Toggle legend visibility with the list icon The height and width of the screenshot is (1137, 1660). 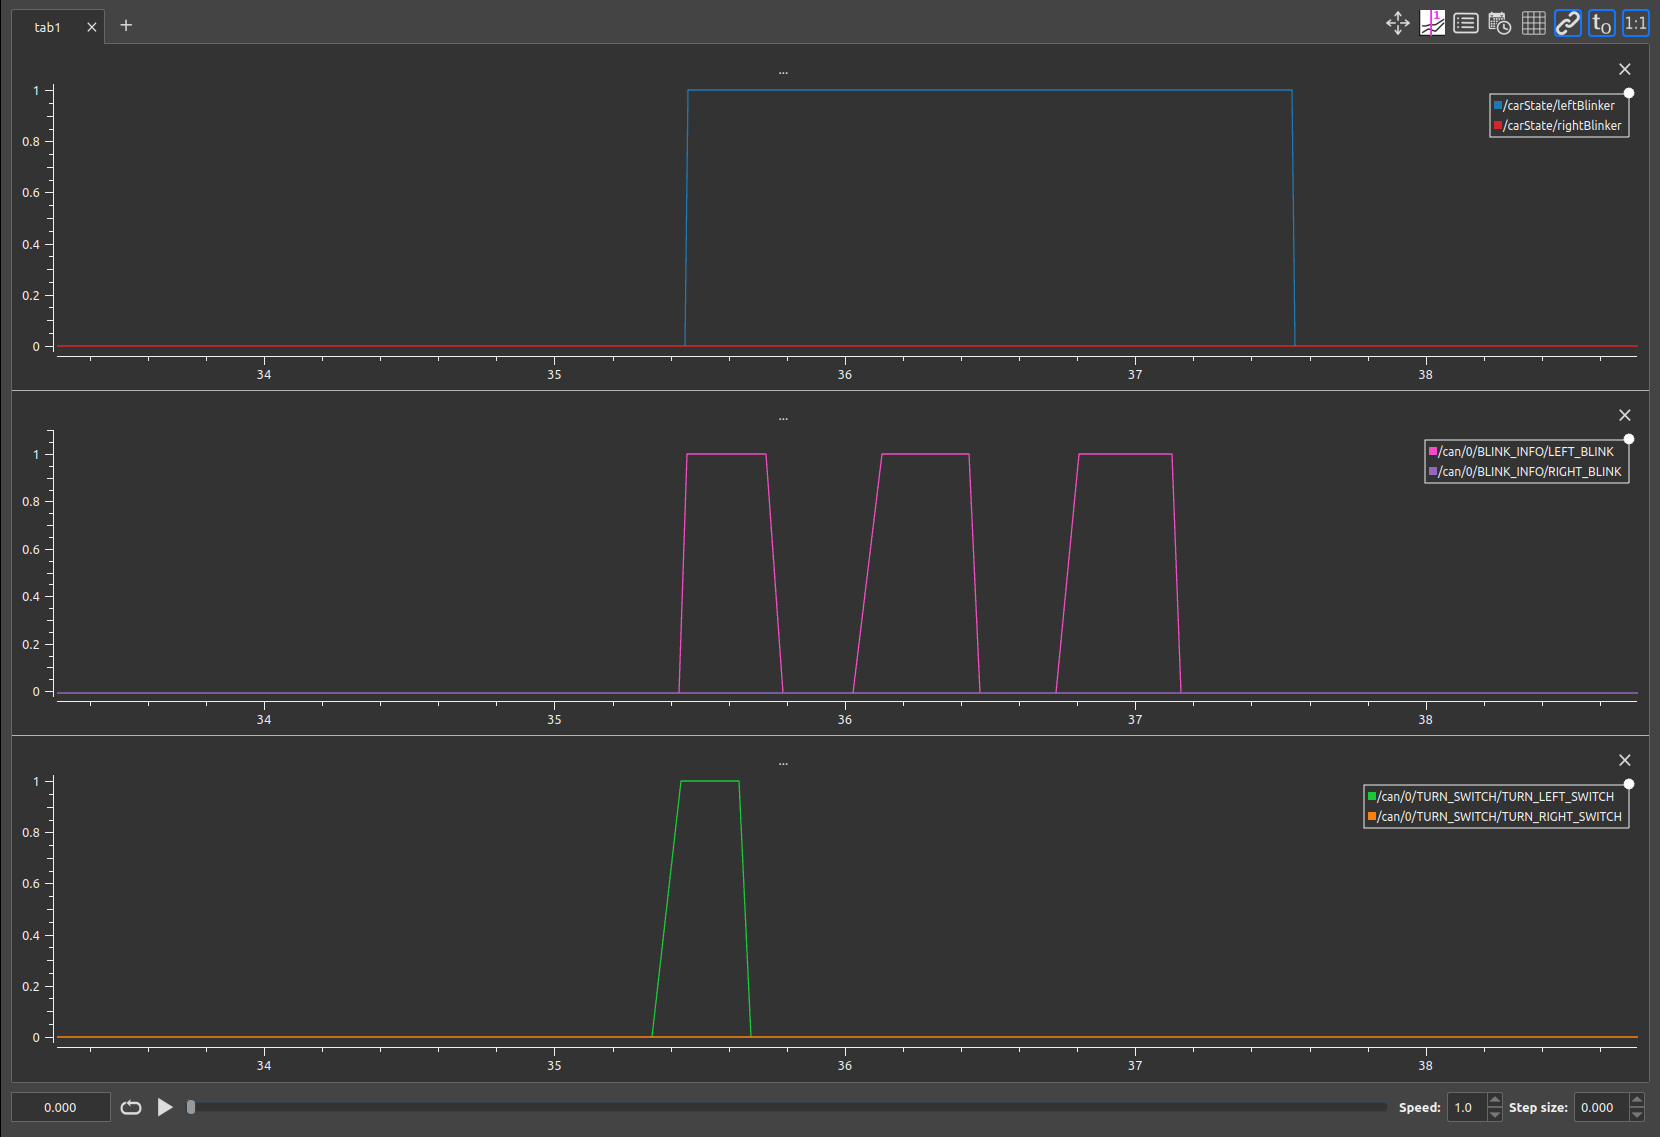[x=1466, y=23]
